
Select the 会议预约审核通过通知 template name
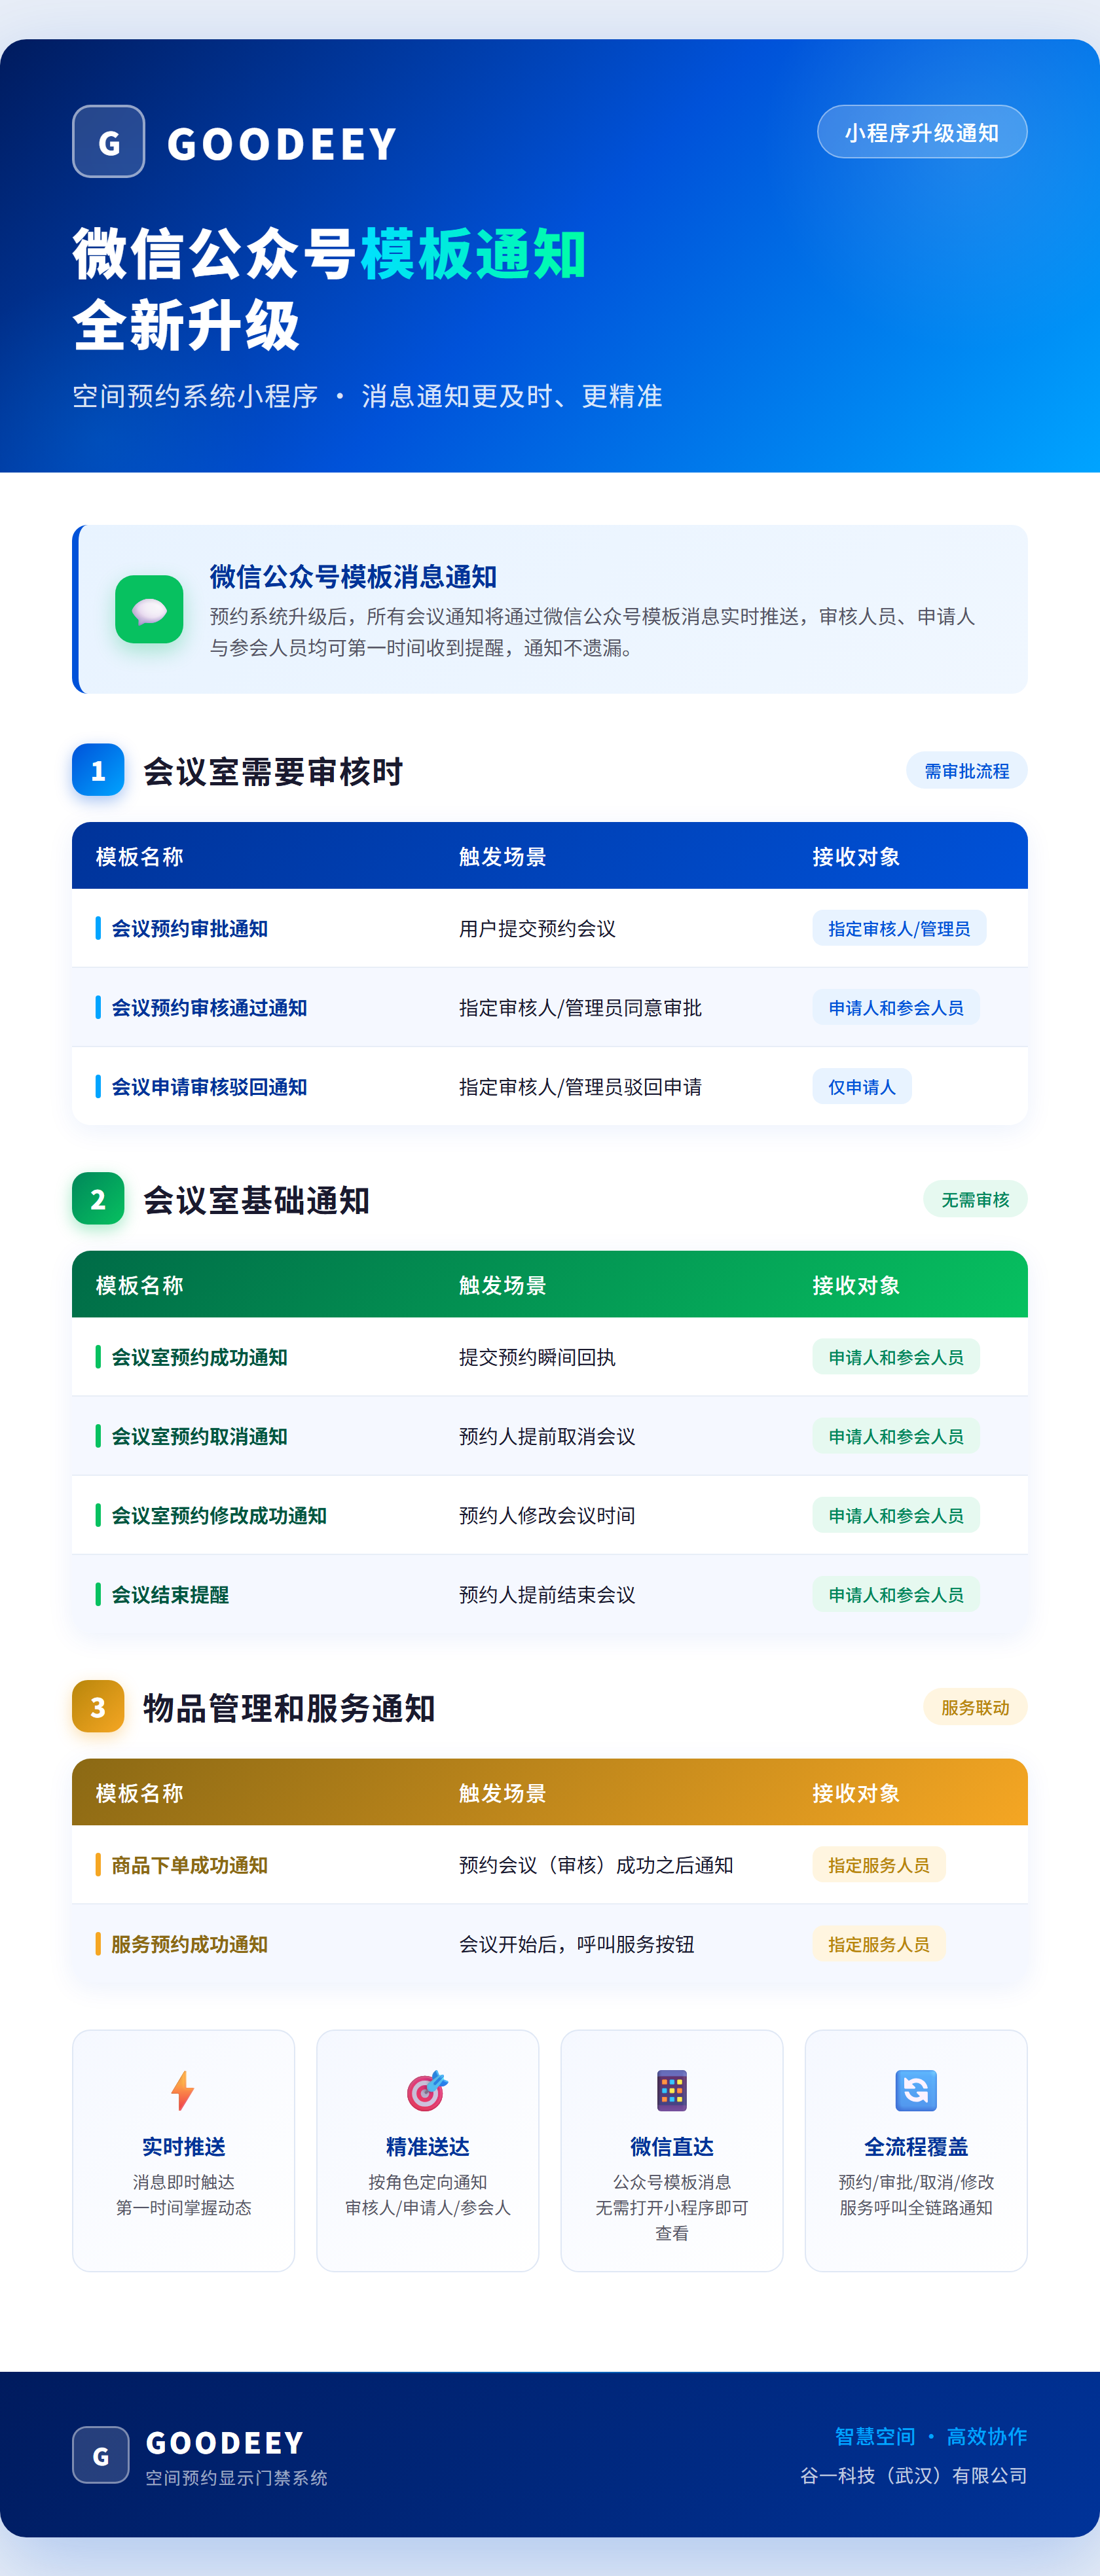pyautogui.click(x=209, y=1007)
